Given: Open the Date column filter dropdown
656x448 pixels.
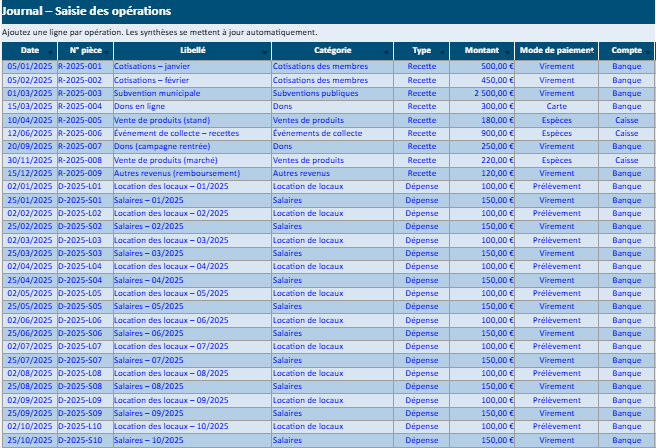Looking at the screenshot, I should click(x=51, y=52).
